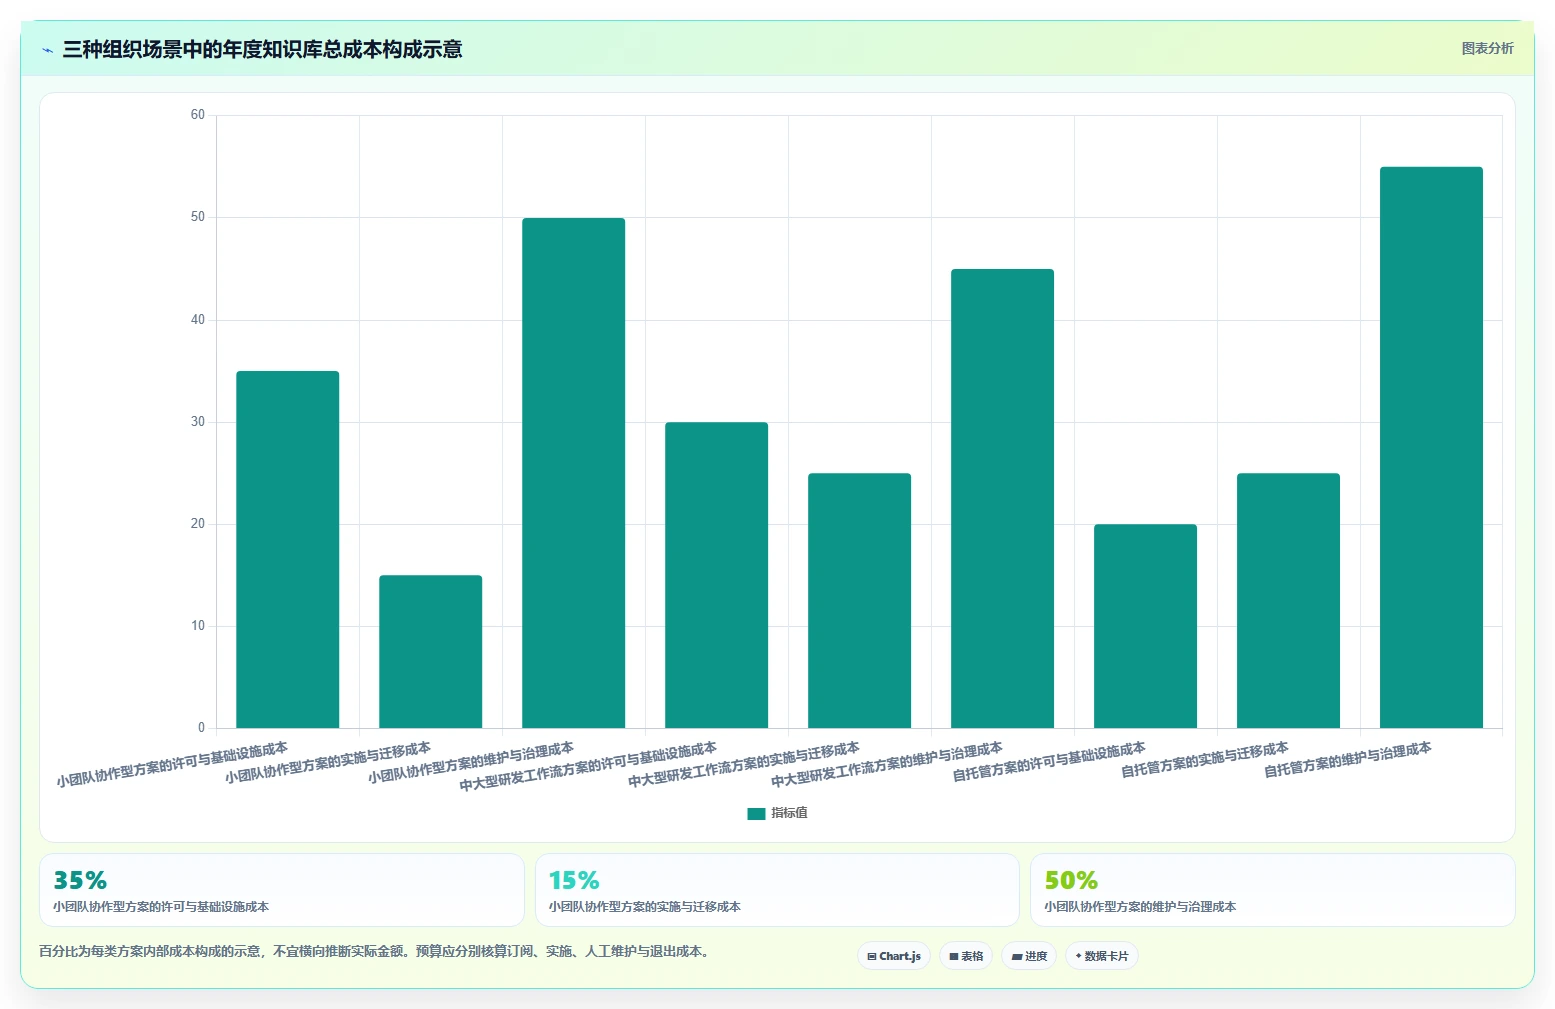The image size is (1555, 1009).
Task: Click the bar for 中大型研发工作流方案的许可与基础设施成本
Action: [717, 575]
